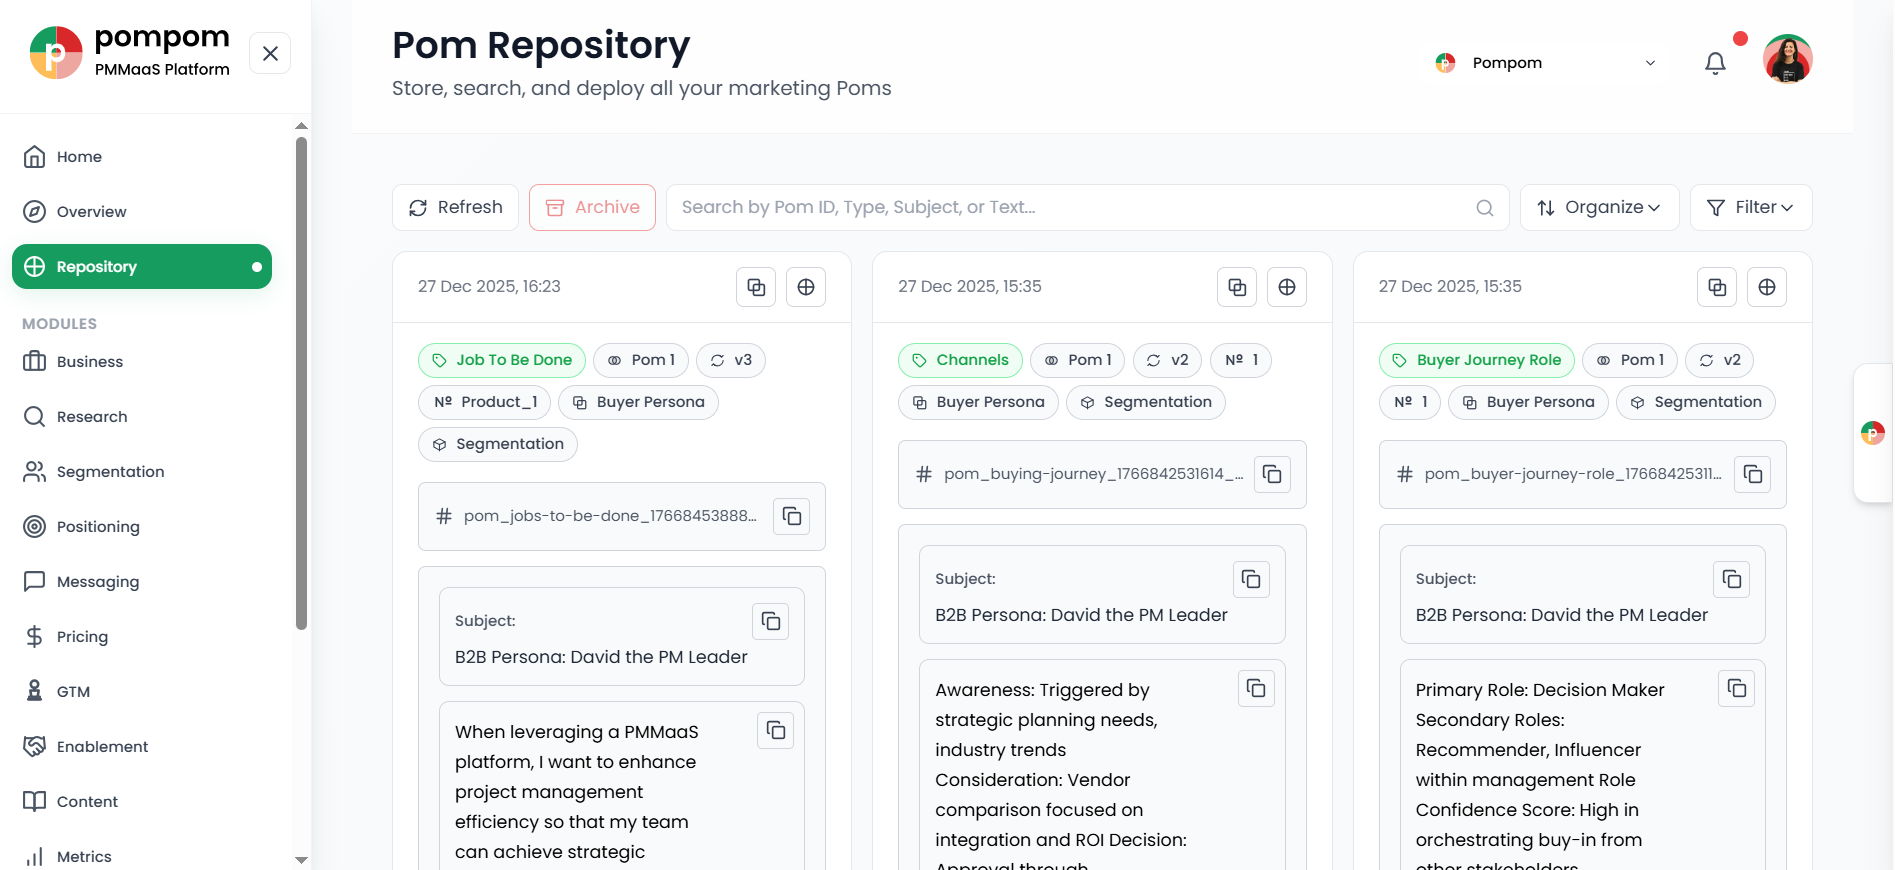1895x870 pixels.
Task: Click the Metrics bar chart icon
Action: click(x=35, y=857)
